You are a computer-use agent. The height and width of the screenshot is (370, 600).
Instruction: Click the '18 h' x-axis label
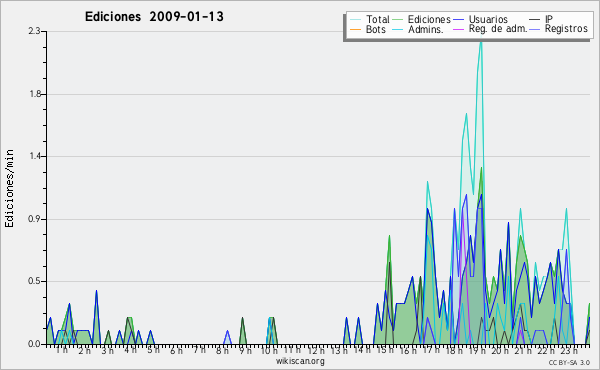(454, 350)
